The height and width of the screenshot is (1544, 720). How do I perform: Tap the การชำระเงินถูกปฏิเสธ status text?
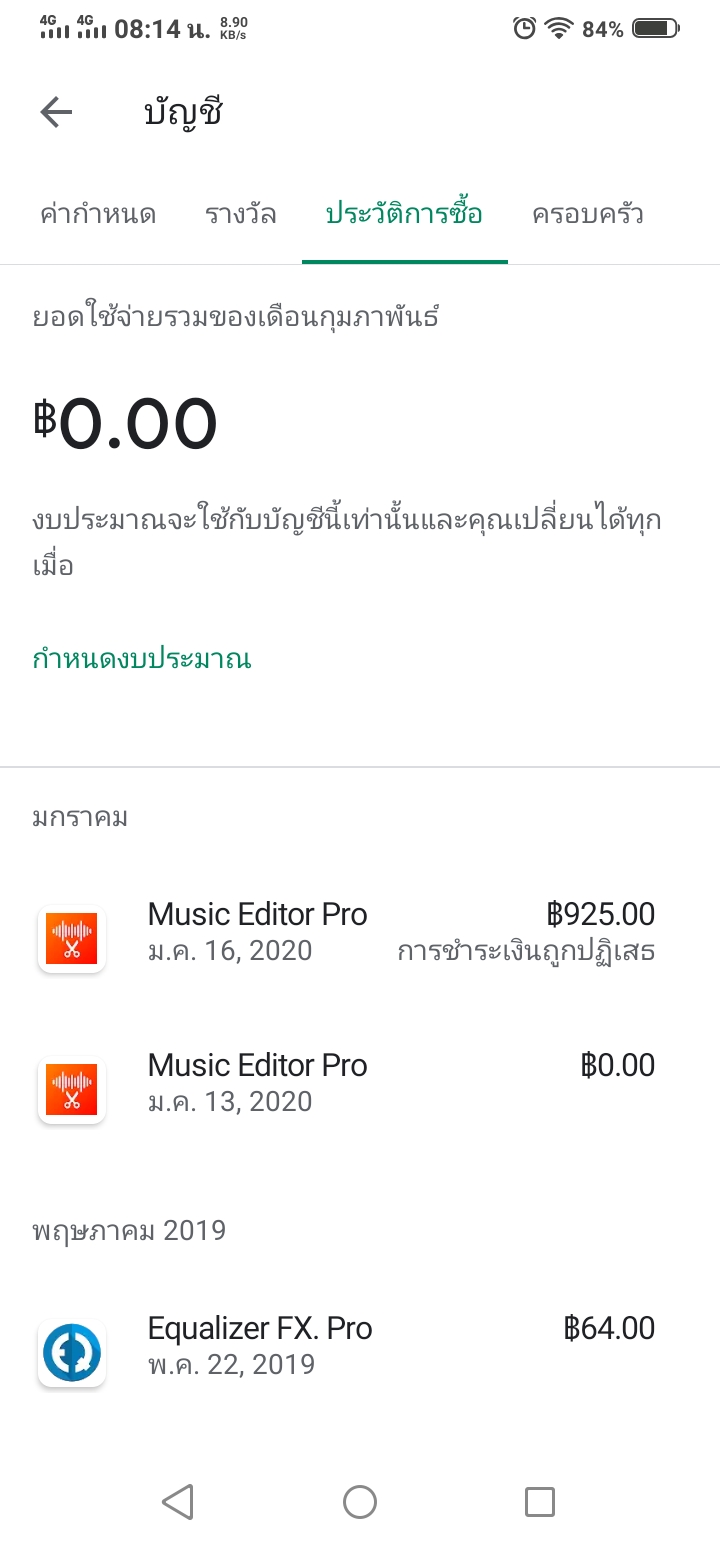coord(526,951)
